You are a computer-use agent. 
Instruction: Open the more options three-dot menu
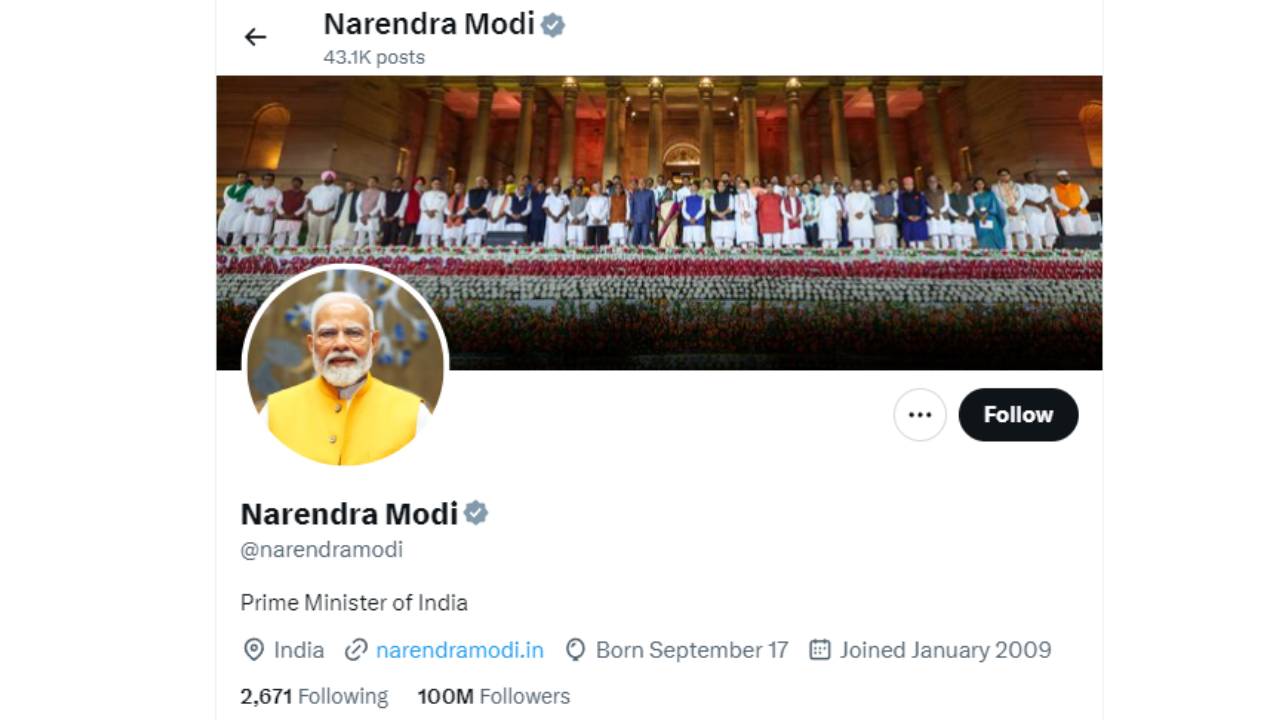pos(919,414)
